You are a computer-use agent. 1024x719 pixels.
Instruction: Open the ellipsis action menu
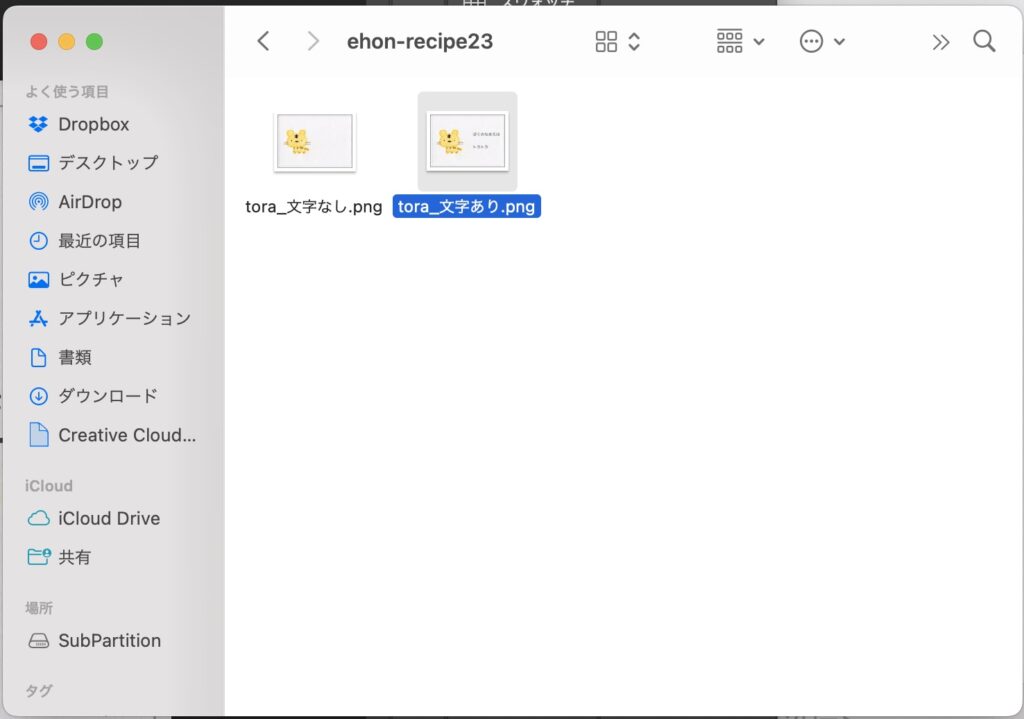(x=822, y=41)
